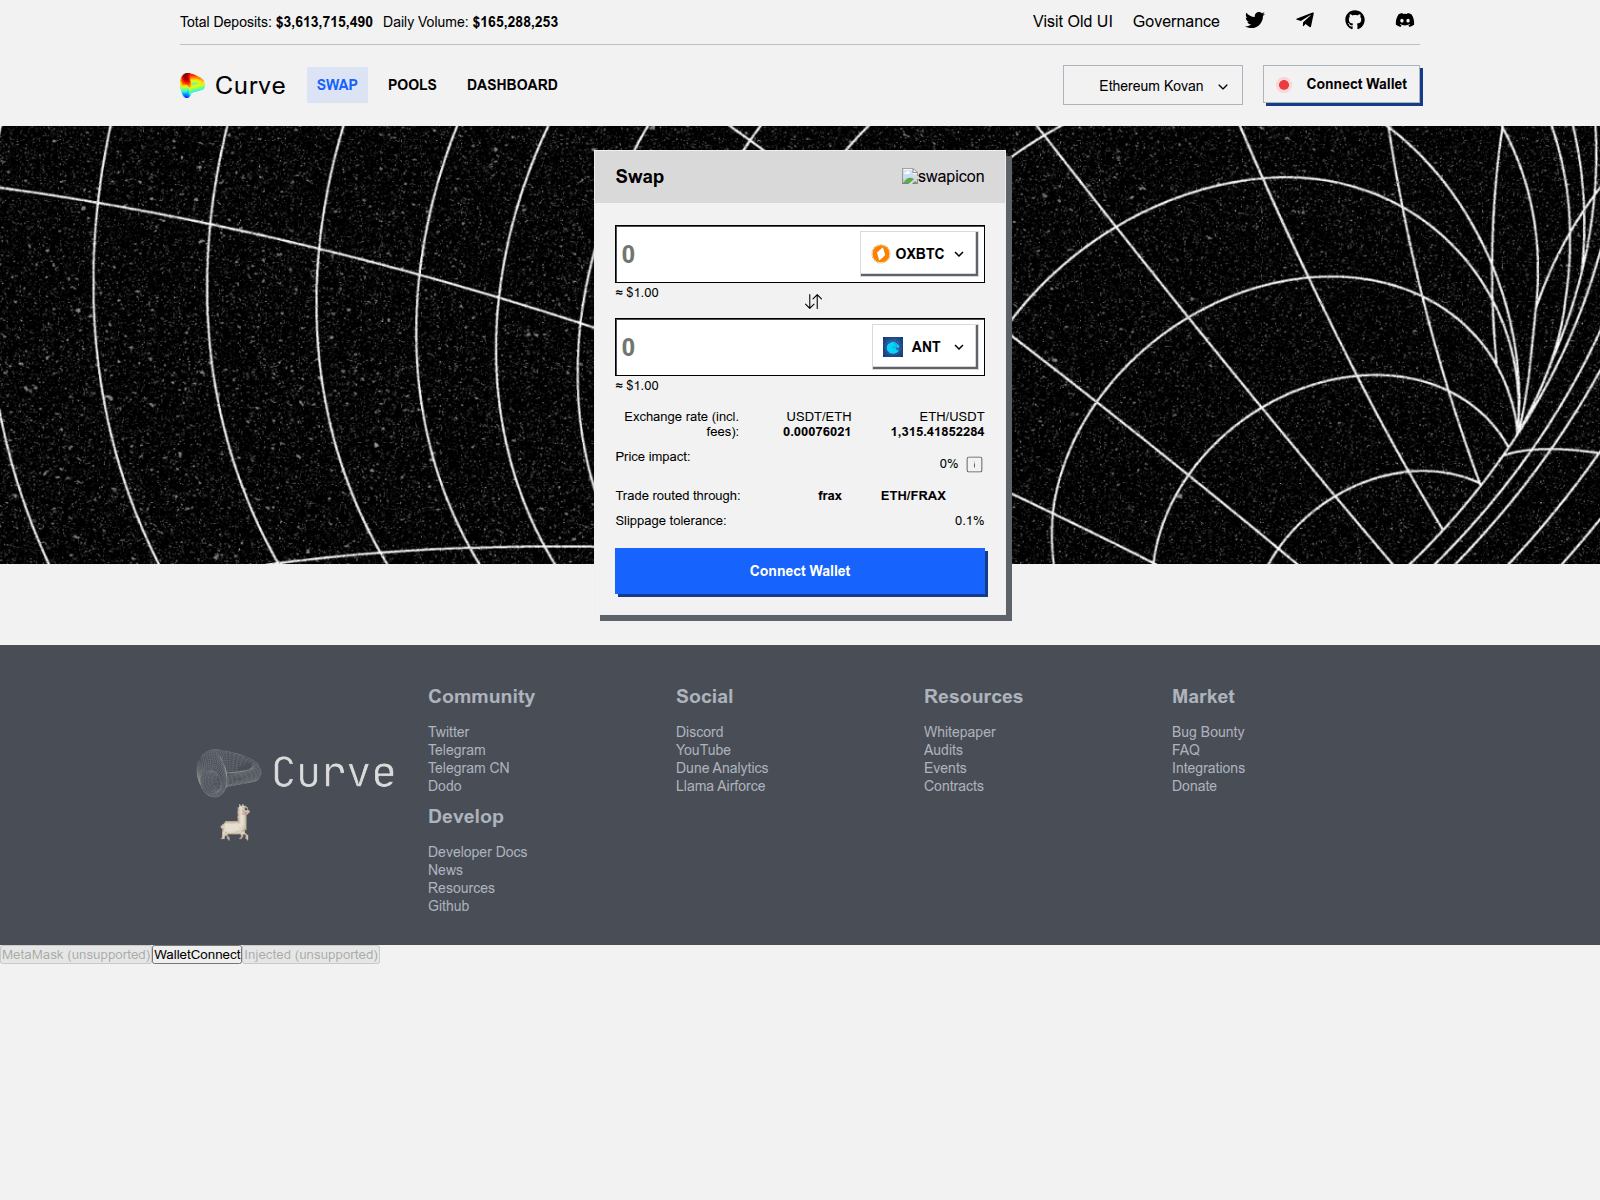The width and height of the screenshot is (1600, 1200).
Task: Open the Contracts link
Action: [x=954, y=786]
